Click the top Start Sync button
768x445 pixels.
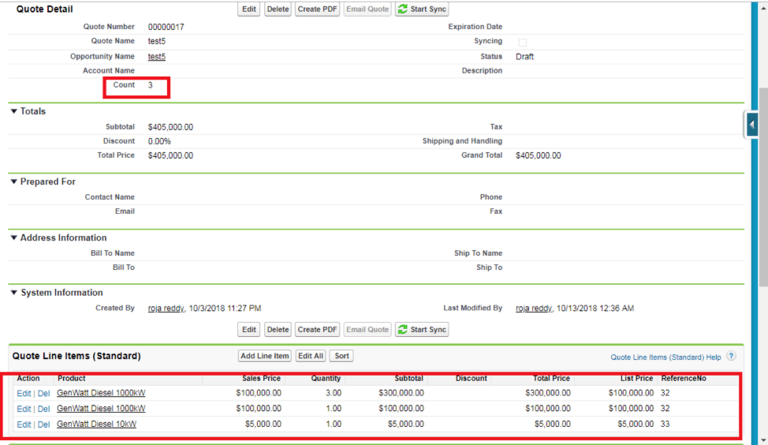click(x=422, y=9)
